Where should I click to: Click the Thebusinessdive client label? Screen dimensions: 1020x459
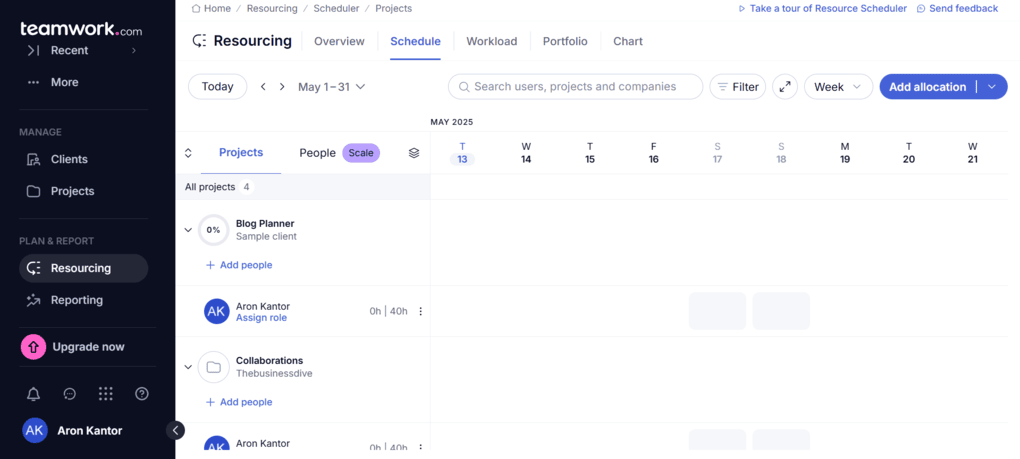[x=274, y=374]
